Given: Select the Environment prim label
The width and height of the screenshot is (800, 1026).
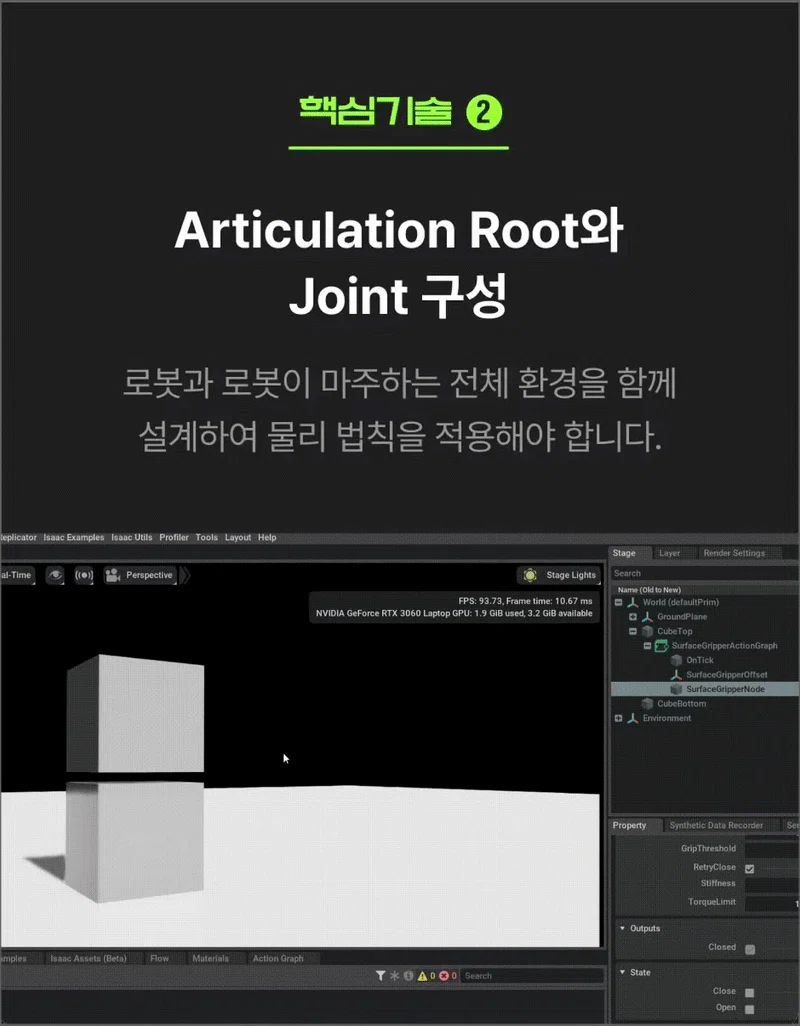Looking at the screenshot, I should pyautogui.click(x=667, y=718).
